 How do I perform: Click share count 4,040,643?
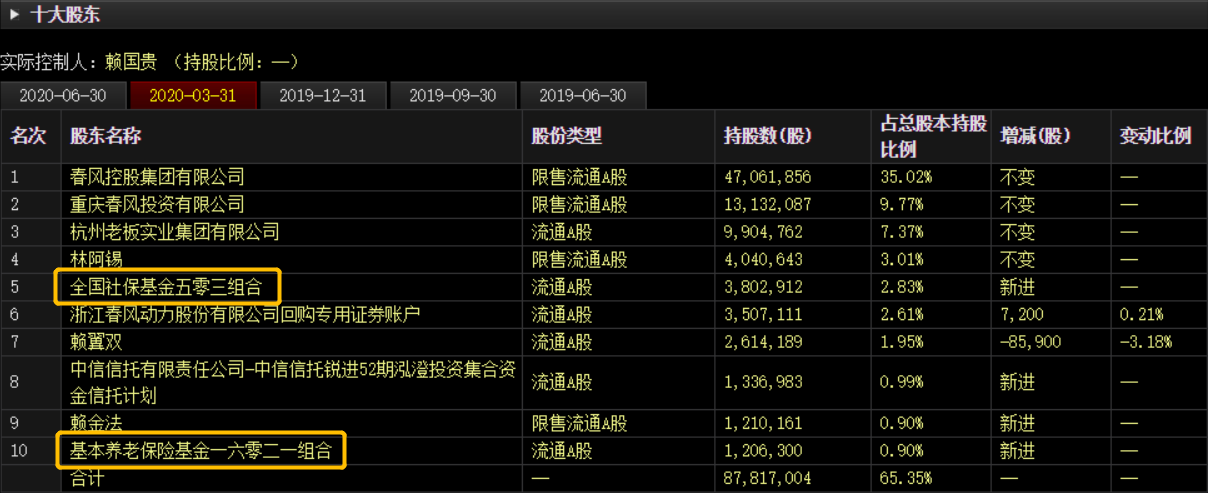click(x=763, y=260)
